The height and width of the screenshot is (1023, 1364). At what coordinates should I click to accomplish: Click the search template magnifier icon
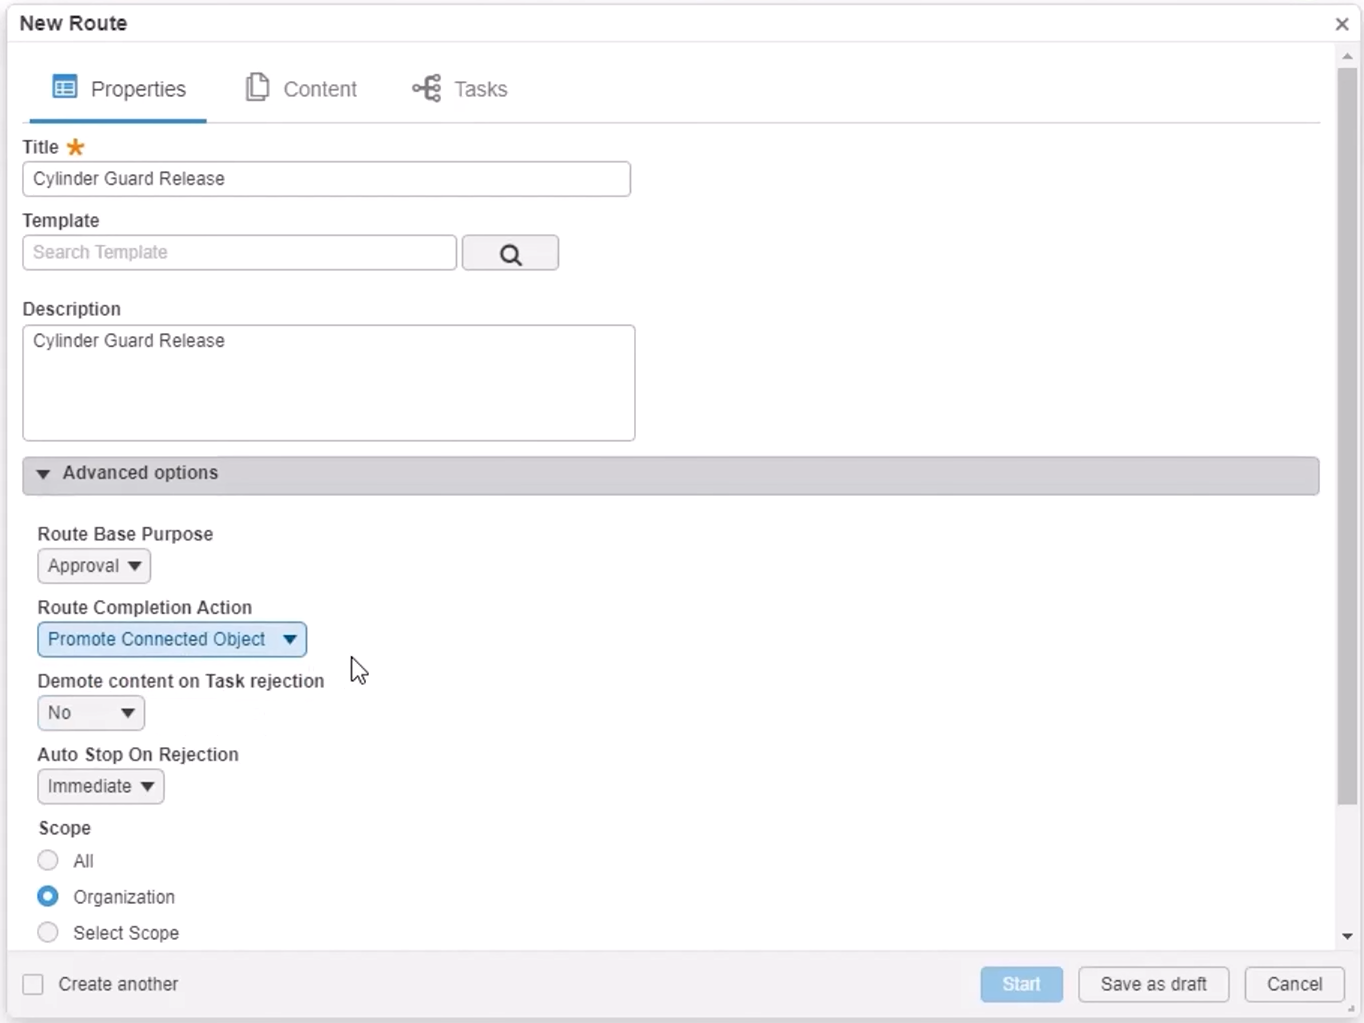pyautogui.click(x=510, y=254)
